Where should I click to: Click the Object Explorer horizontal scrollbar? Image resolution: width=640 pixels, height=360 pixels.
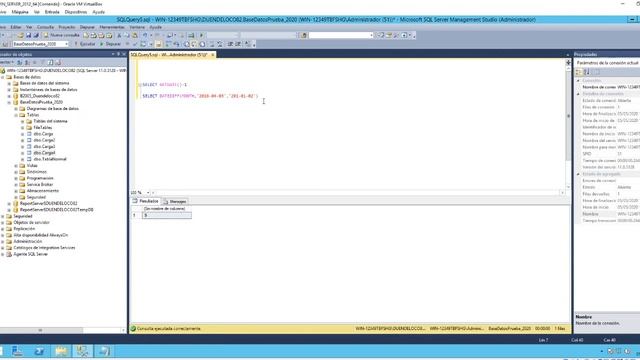(61, 330)
